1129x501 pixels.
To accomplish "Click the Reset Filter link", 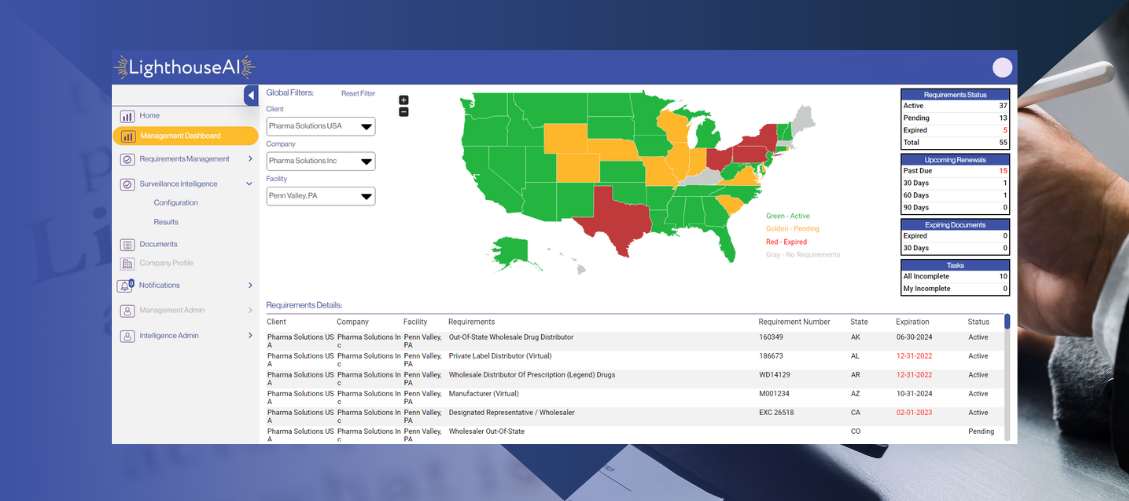I will click(358, 94).
